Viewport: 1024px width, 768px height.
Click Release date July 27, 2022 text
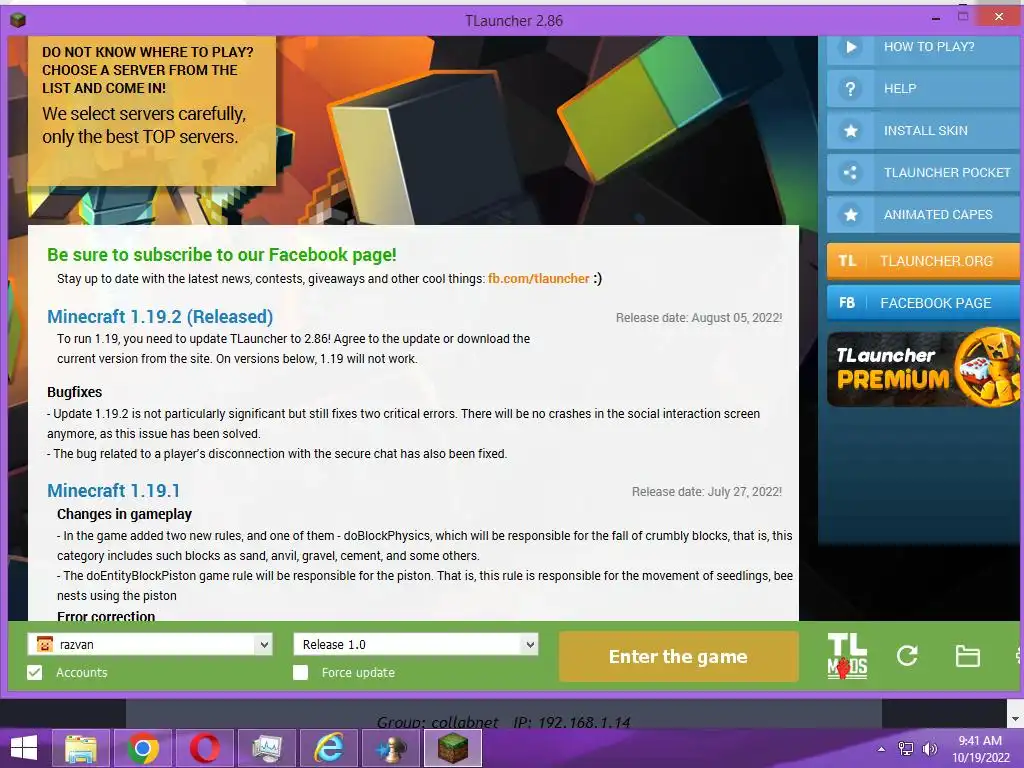[x=707, y=492]
